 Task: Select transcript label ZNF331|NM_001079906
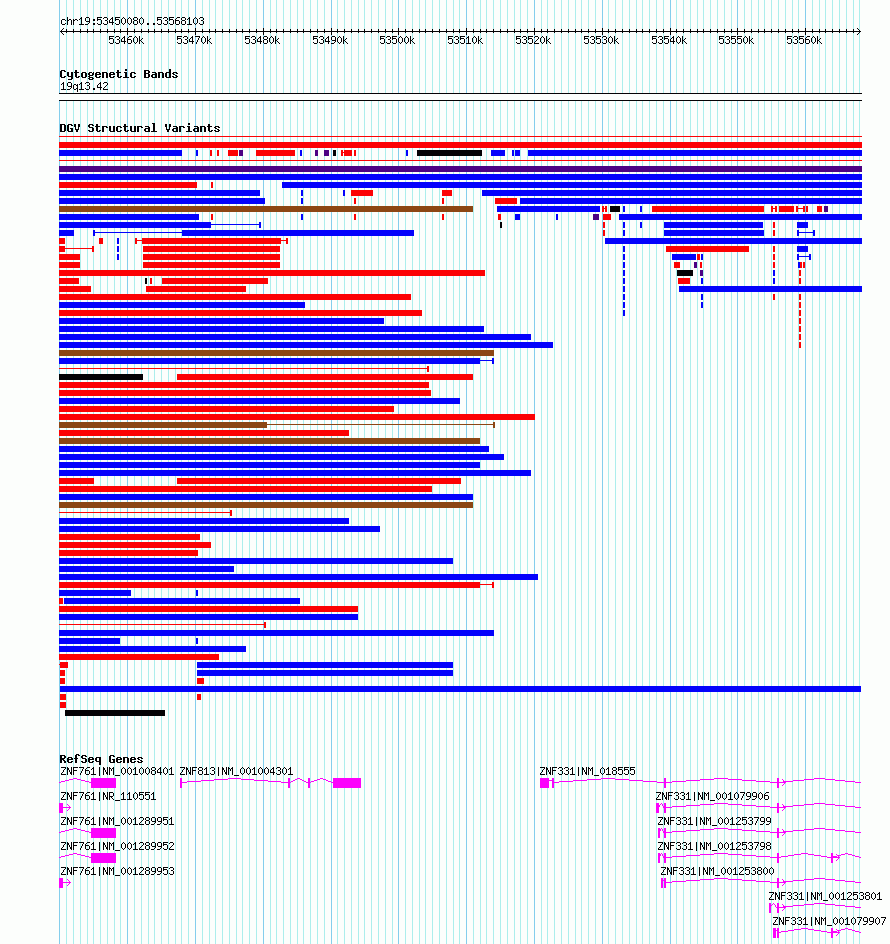pos(712,796)
